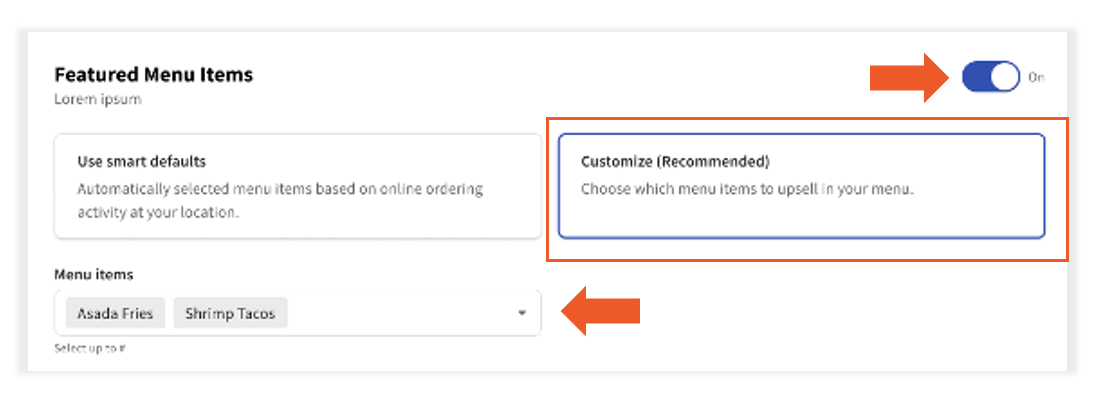Viewport: 1094px width, 404px height.
Task: Expand the Menu items dropdown arrow
Action: click(x=522, y=314)
